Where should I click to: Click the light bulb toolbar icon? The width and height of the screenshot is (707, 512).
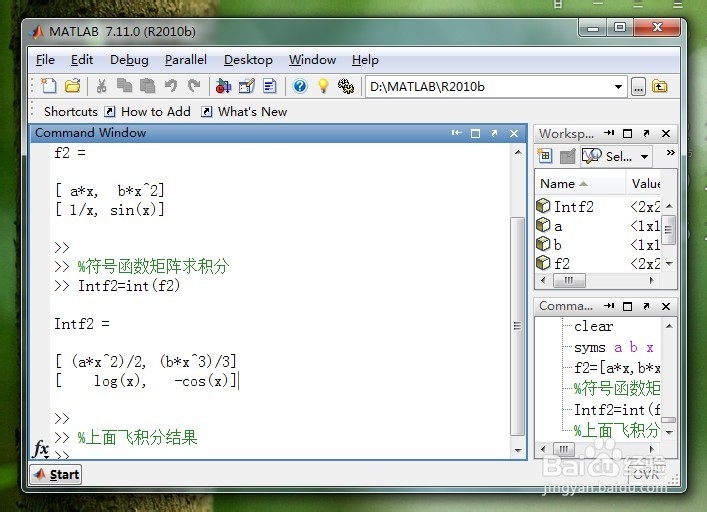pyautogui.click(x=323, y=86)
